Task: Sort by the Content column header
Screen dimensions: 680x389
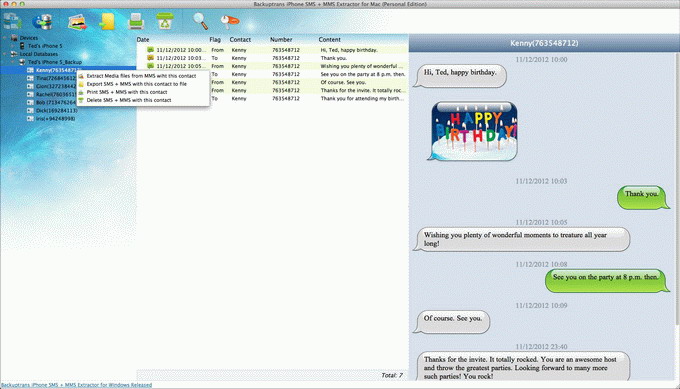Action: tap(330, 39)
